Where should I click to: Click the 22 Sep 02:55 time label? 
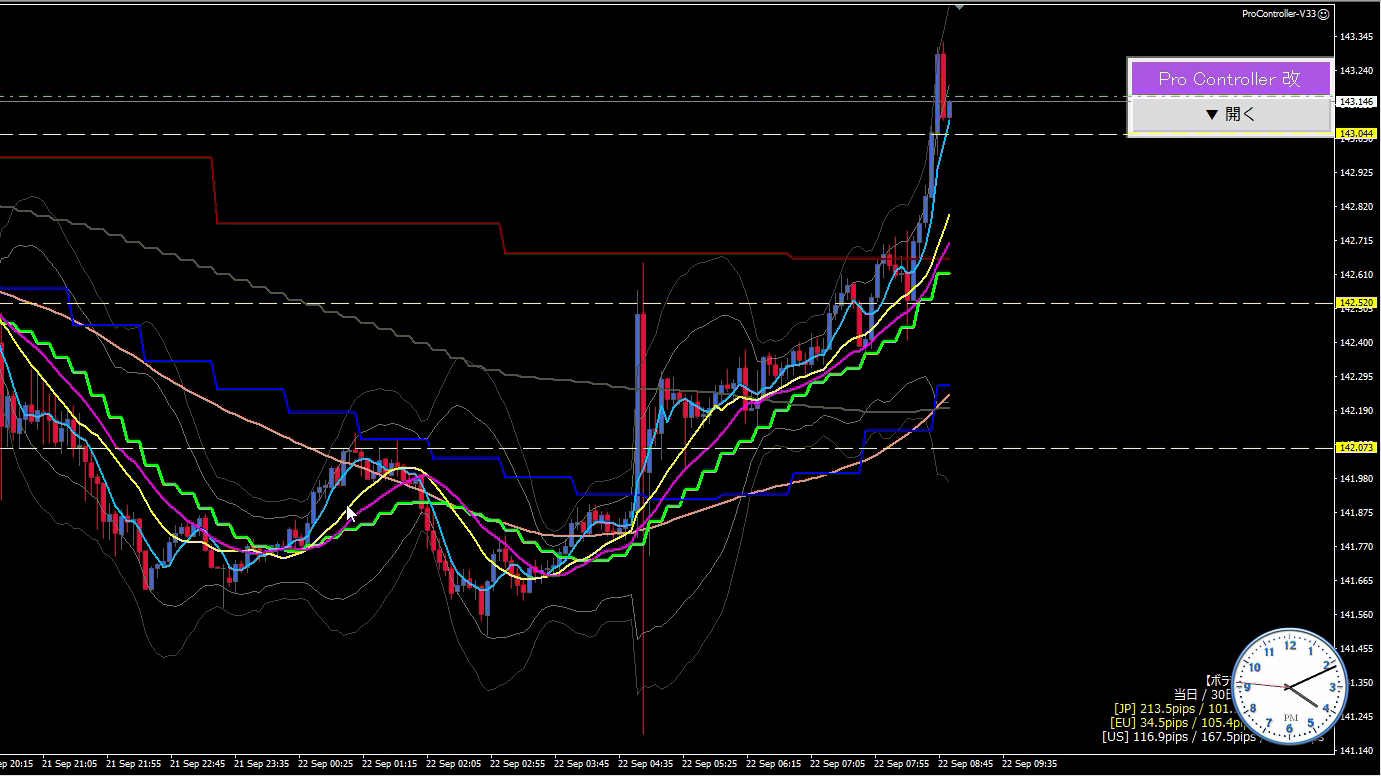(x=517, y=764)
